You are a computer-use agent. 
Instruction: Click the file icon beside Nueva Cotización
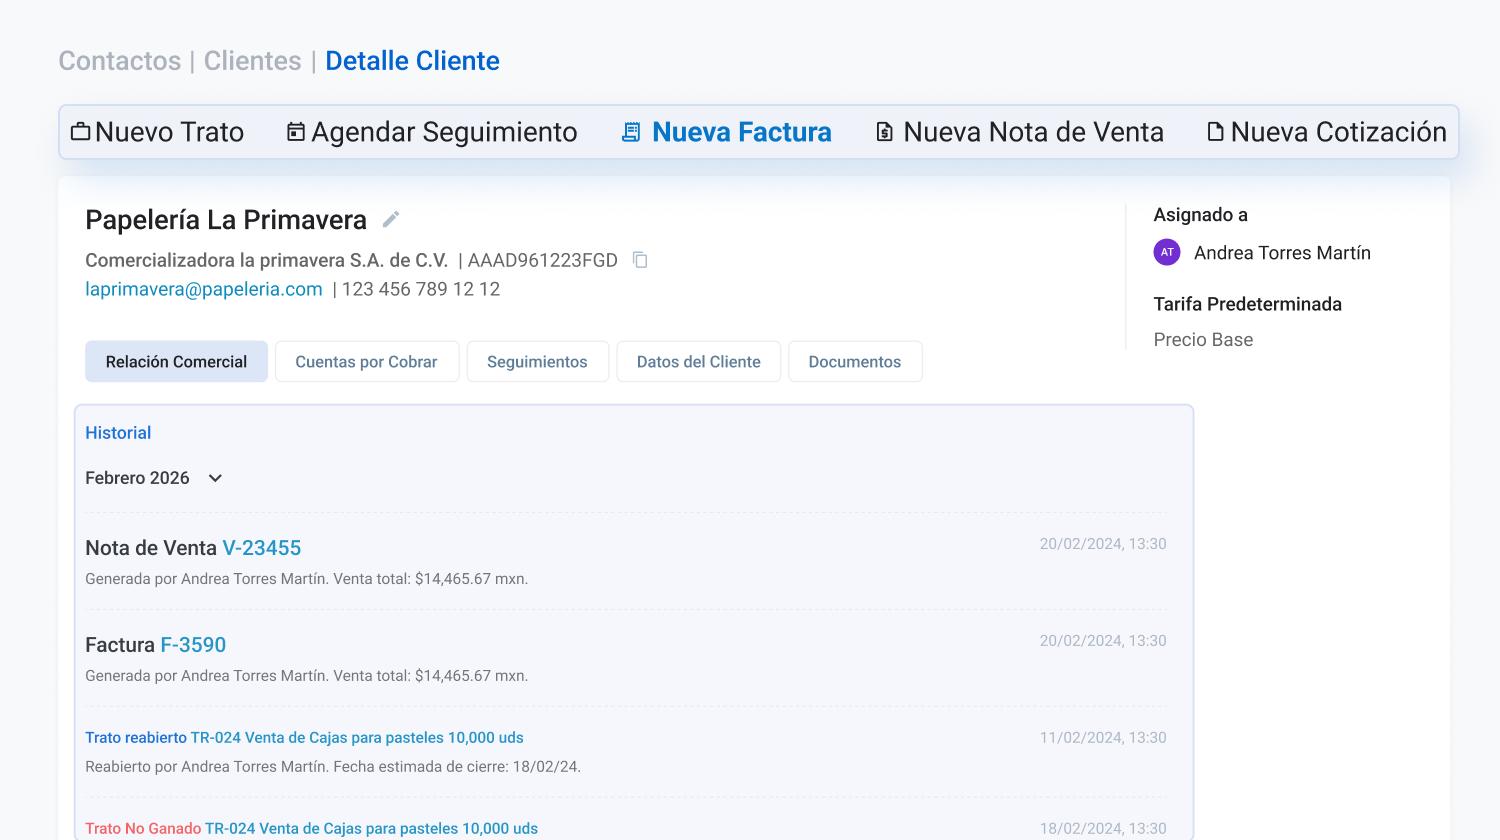pos(1215,132)
